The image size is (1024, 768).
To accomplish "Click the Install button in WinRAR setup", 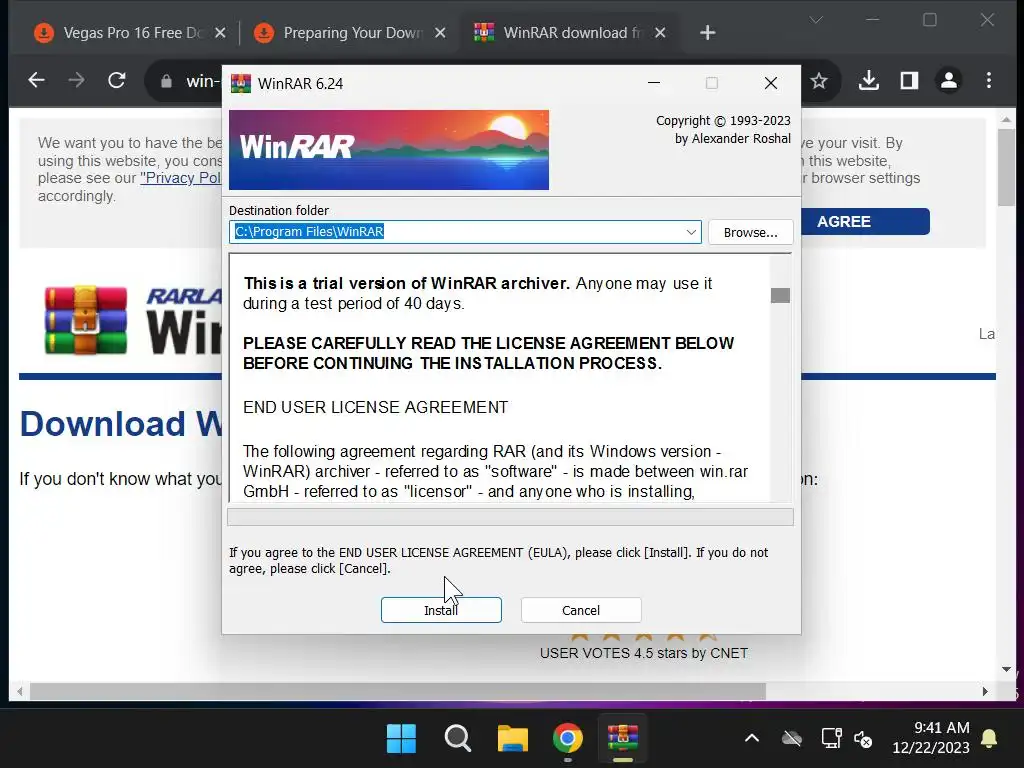I will pos(441,610).
